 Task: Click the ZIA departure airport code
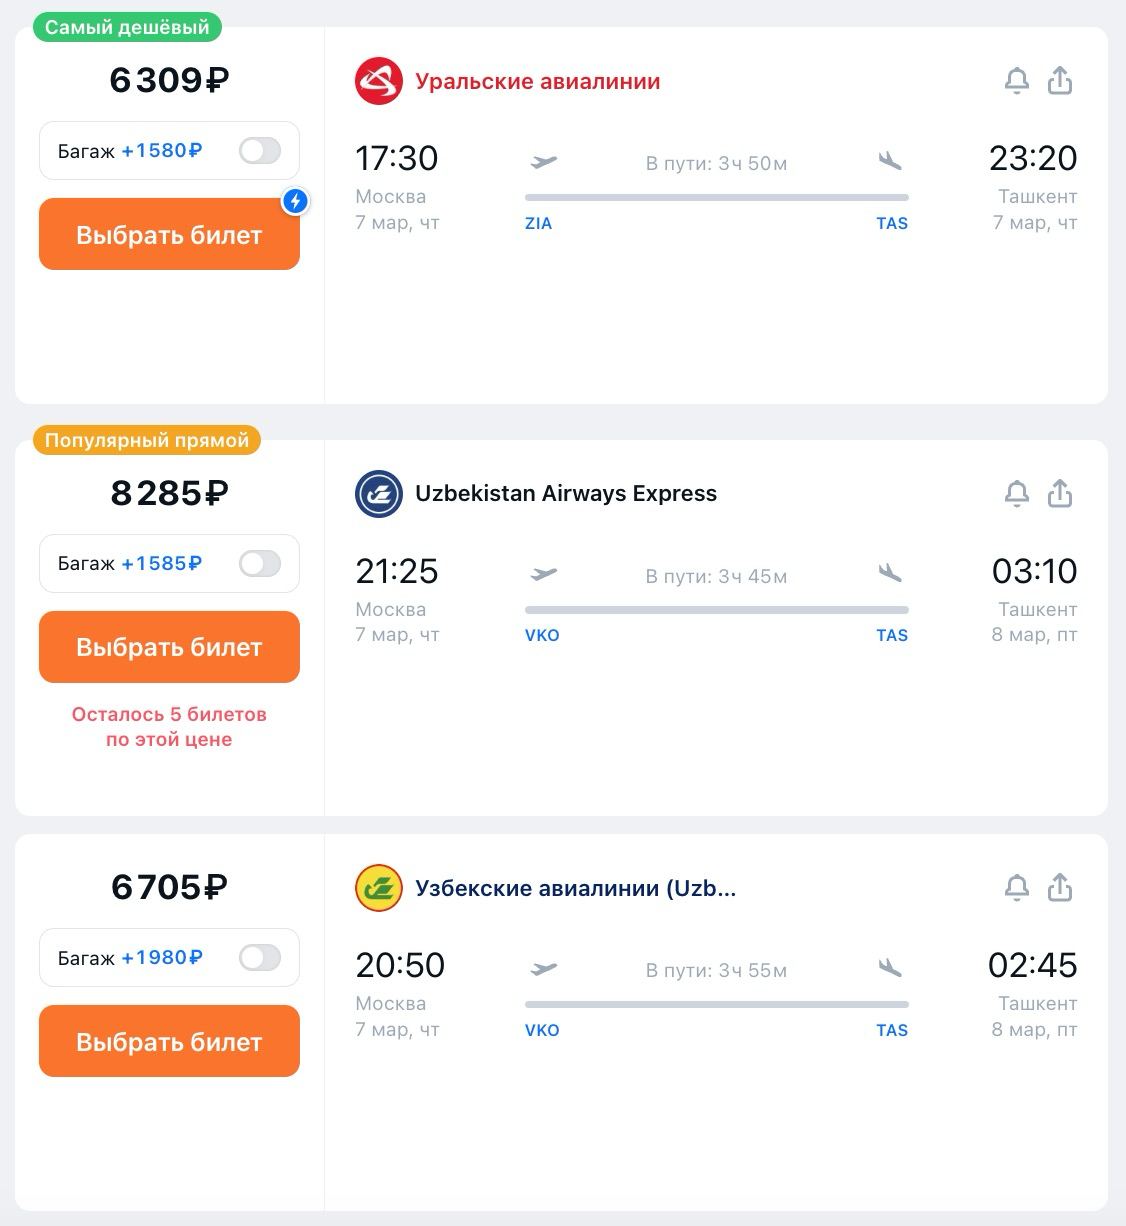coord(538,224)
